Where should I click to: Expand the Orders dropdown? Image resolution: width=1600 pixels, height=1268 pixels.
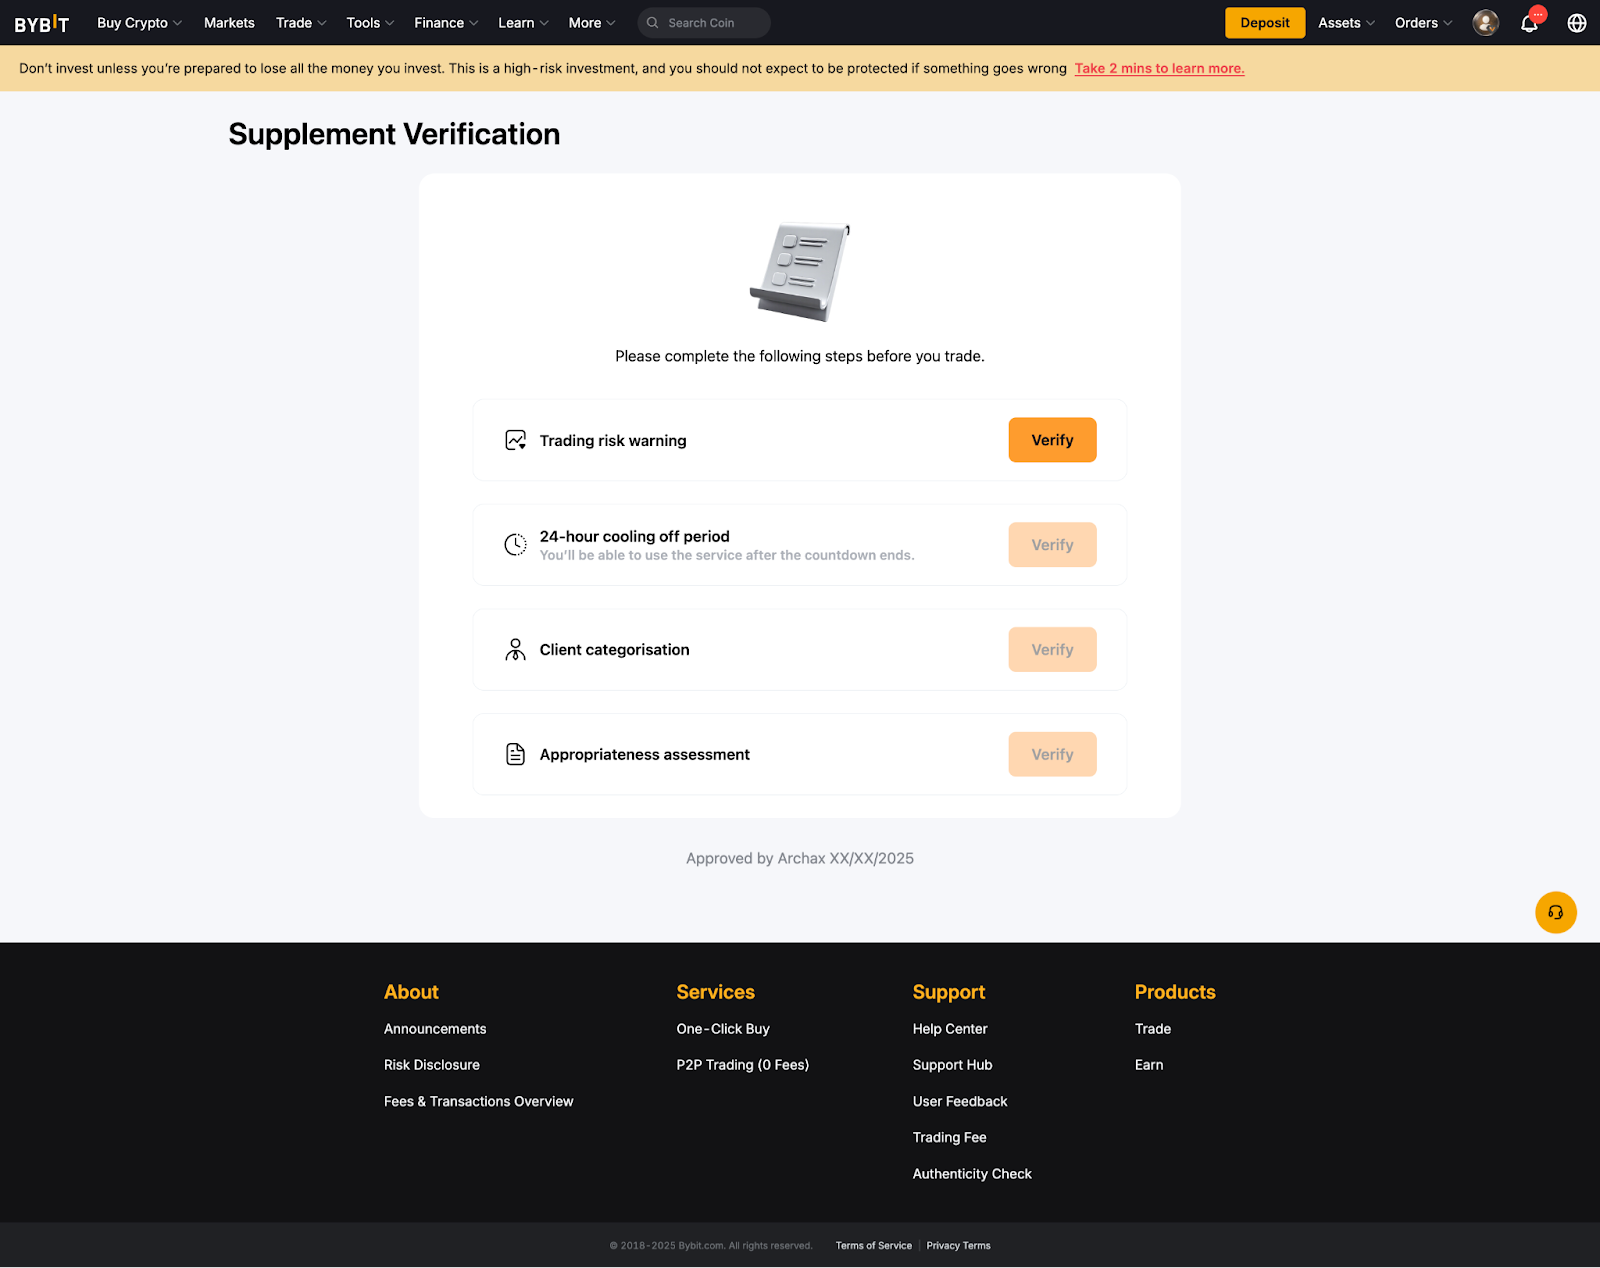(1423, 23)
